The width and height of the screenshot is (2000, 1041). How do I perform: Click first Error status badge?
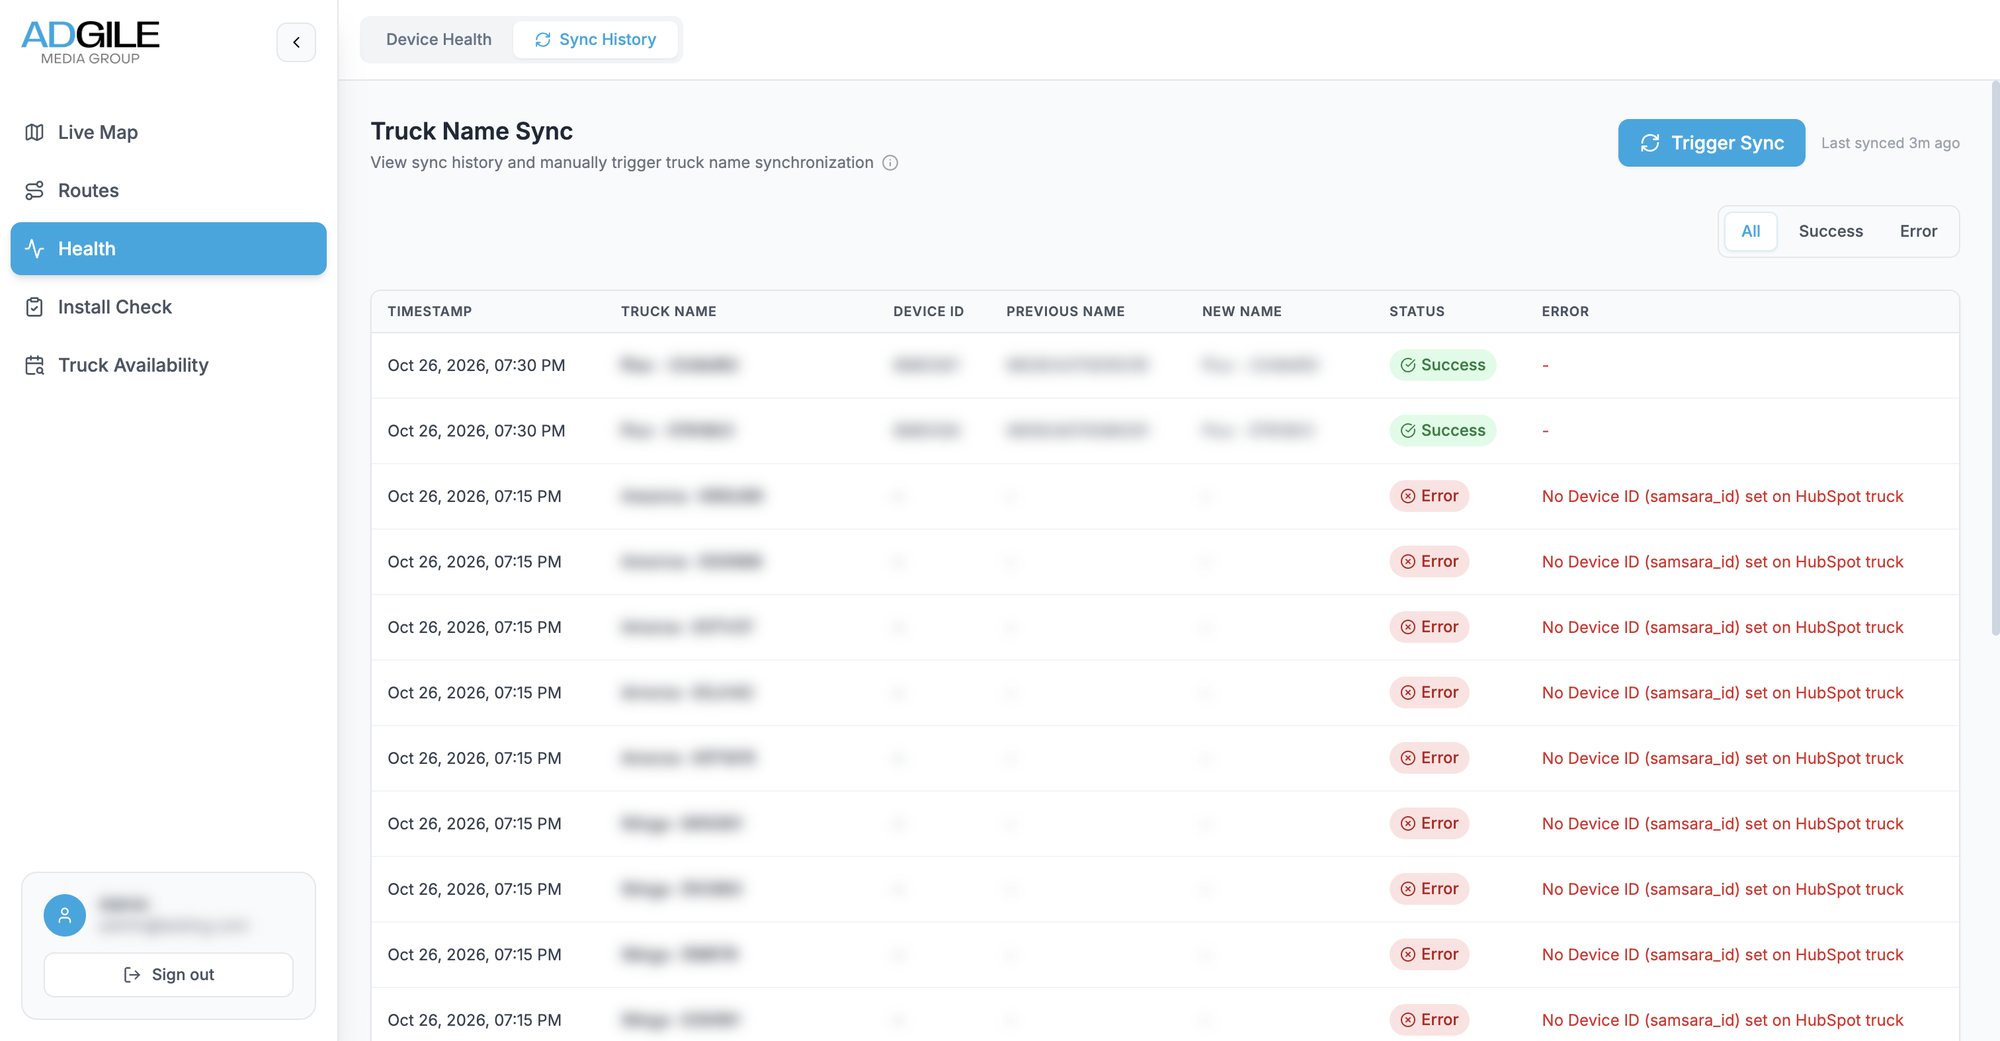point(1429,496)
